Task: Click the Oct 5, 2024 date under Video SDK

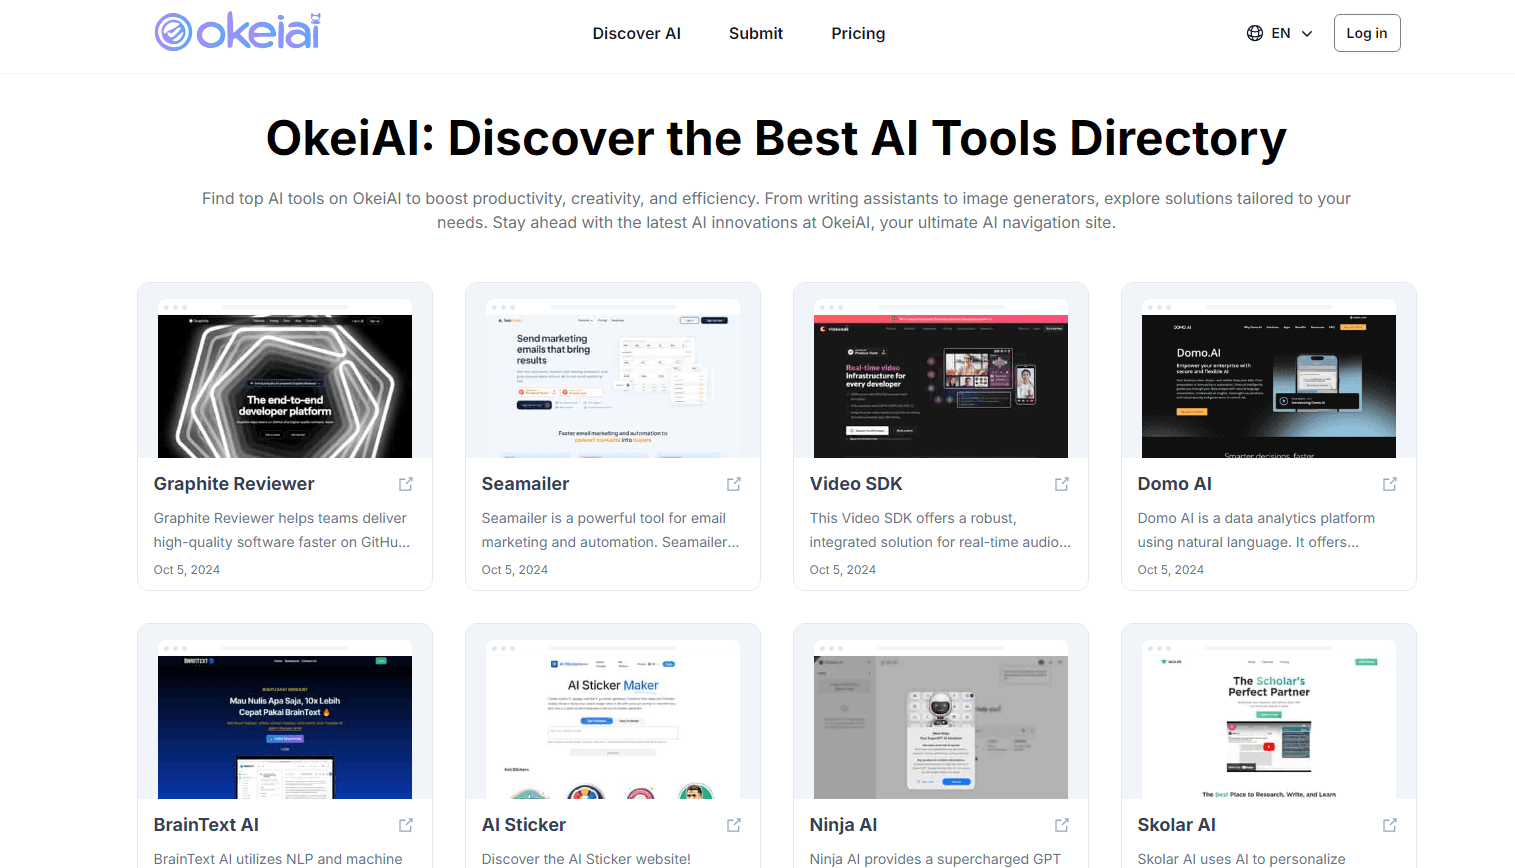Action: pos(843,570)
